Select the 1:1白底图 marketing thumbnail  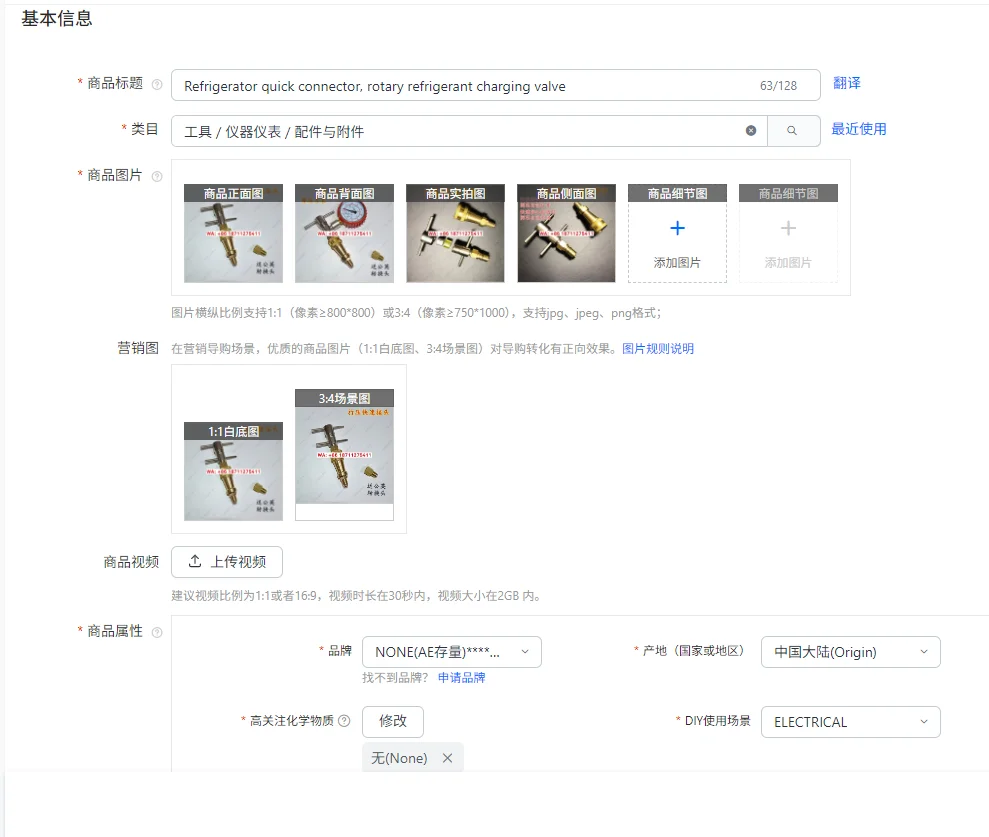coord(233,471)
